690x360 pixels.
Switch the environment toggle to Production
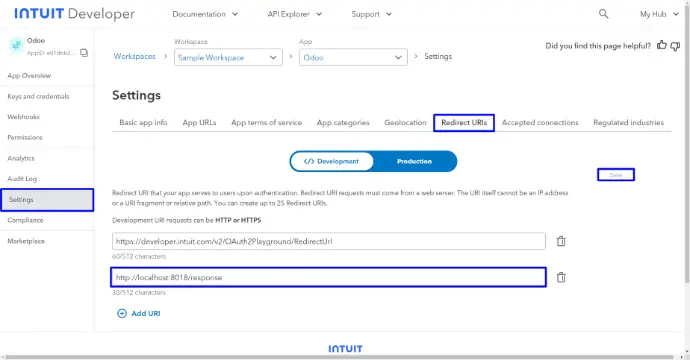414,162
